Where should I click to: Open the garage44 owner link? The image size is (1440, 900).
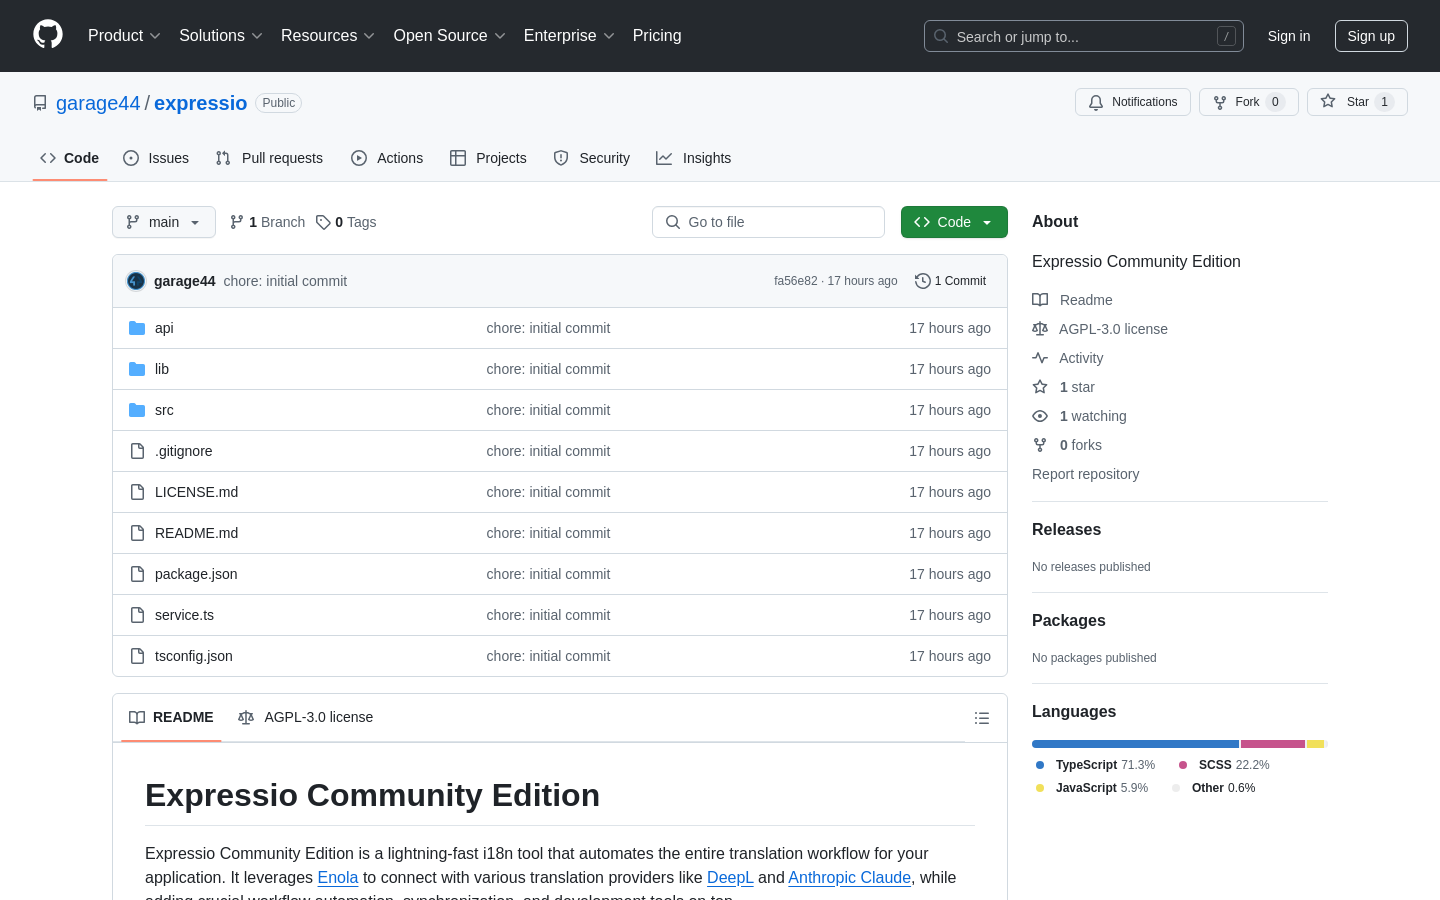pos(98,103)
